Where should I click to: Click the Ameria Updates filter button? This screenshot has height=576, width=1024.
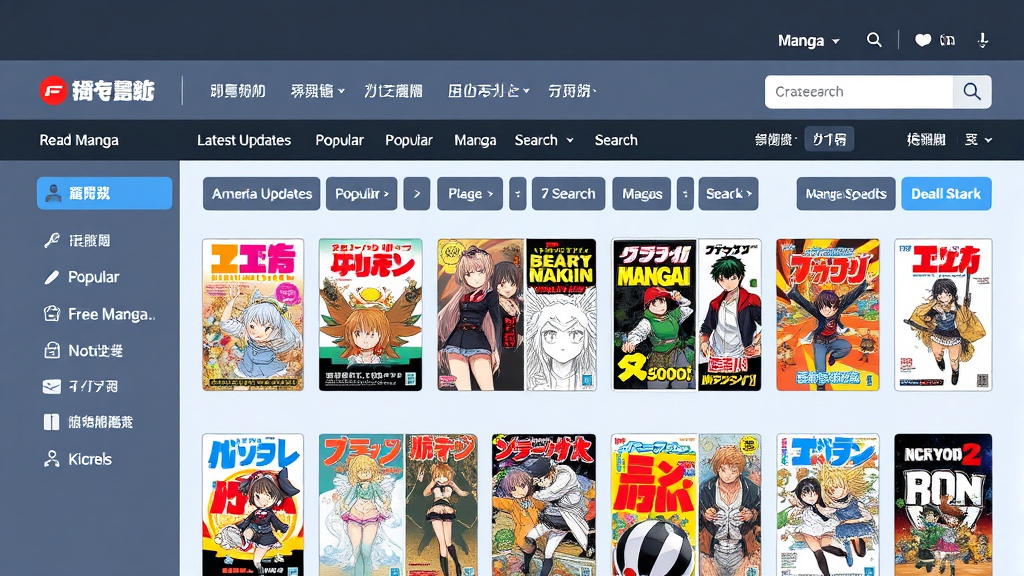[261, 193]
